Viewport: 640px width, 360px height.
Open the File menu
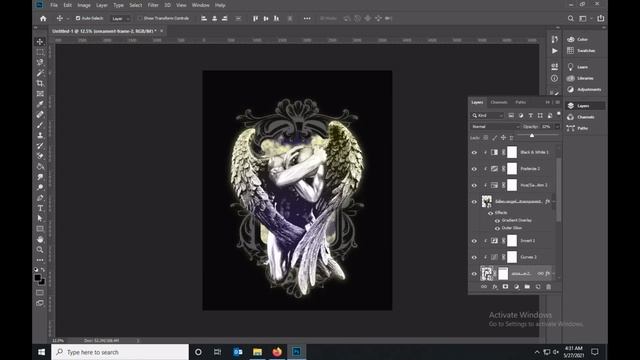(54, 5)
